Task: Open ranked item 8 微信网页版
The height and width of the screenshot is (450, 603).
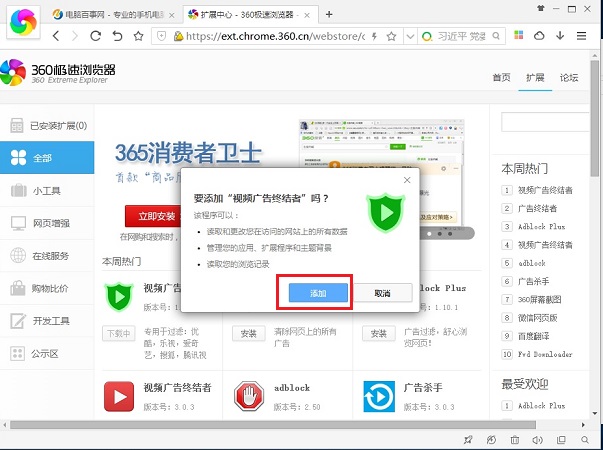Action: 537,318
